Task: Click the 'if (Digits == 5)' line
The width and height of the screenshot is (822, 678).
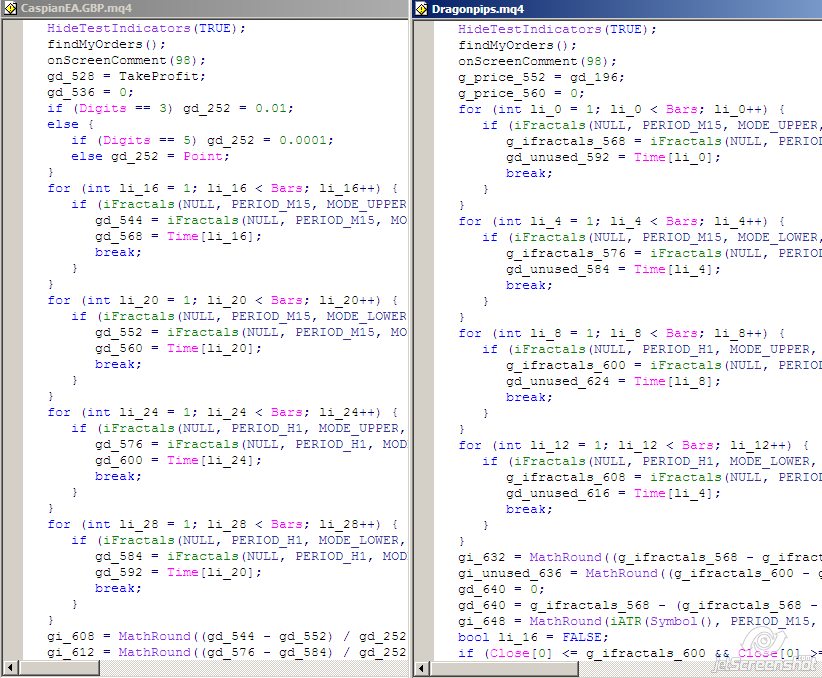Action: [x=202, y=140]
